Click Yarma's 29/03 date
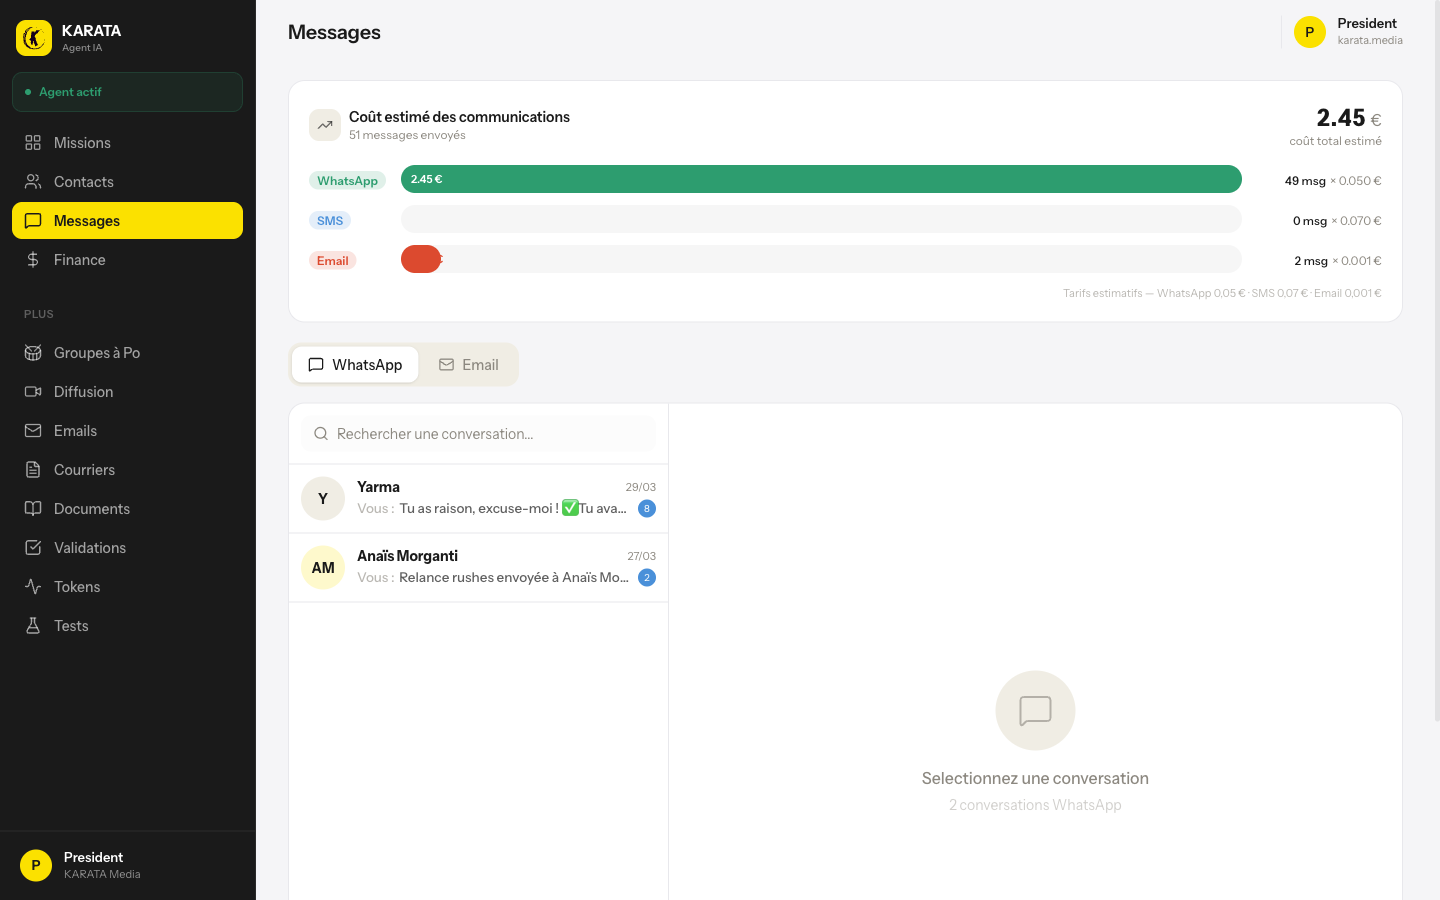This screenshot has height=900, width=1440. pos(641,487)
